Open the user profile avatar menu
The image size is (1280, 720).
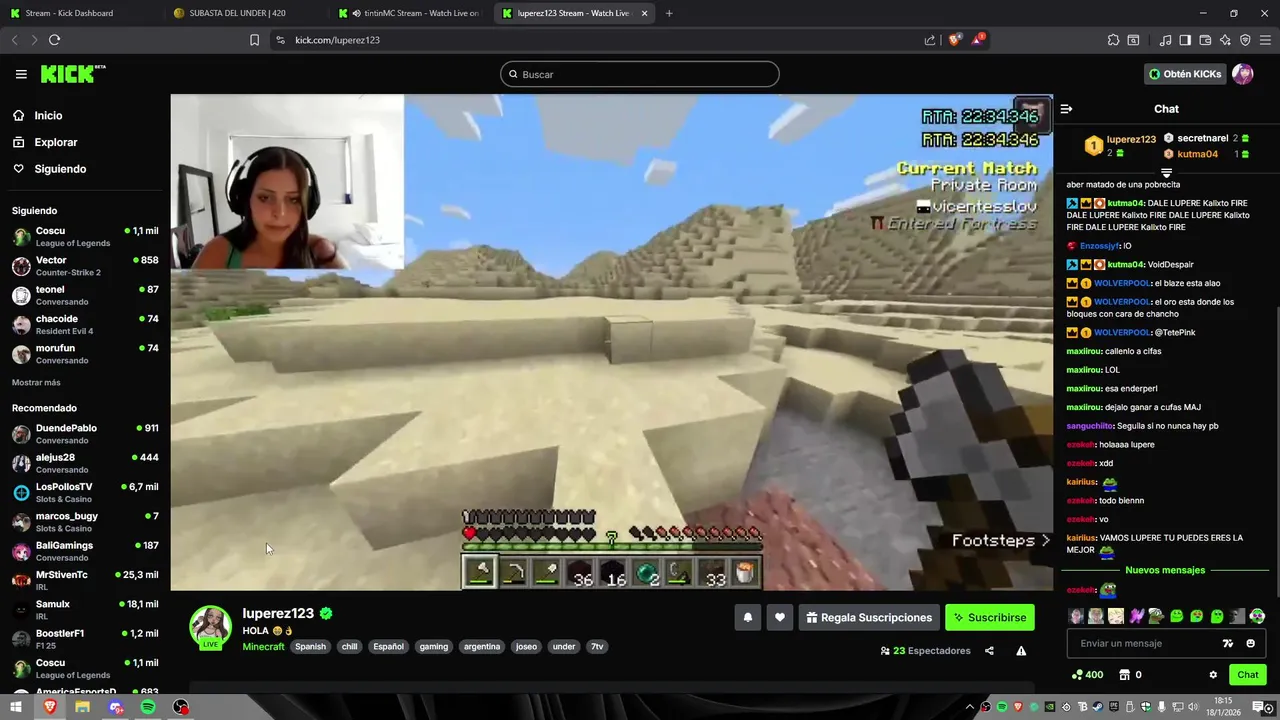tap(1242, 74)
